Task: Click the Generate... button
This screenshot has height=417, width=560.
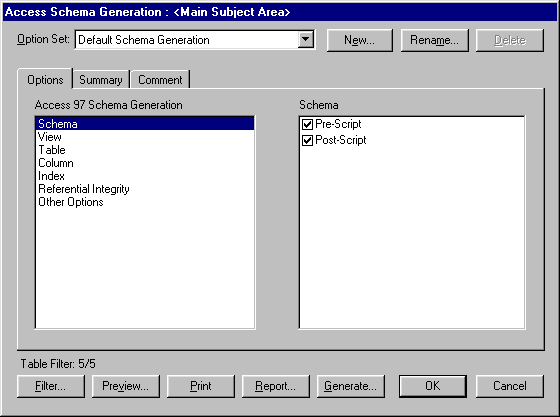Action: 350,386
